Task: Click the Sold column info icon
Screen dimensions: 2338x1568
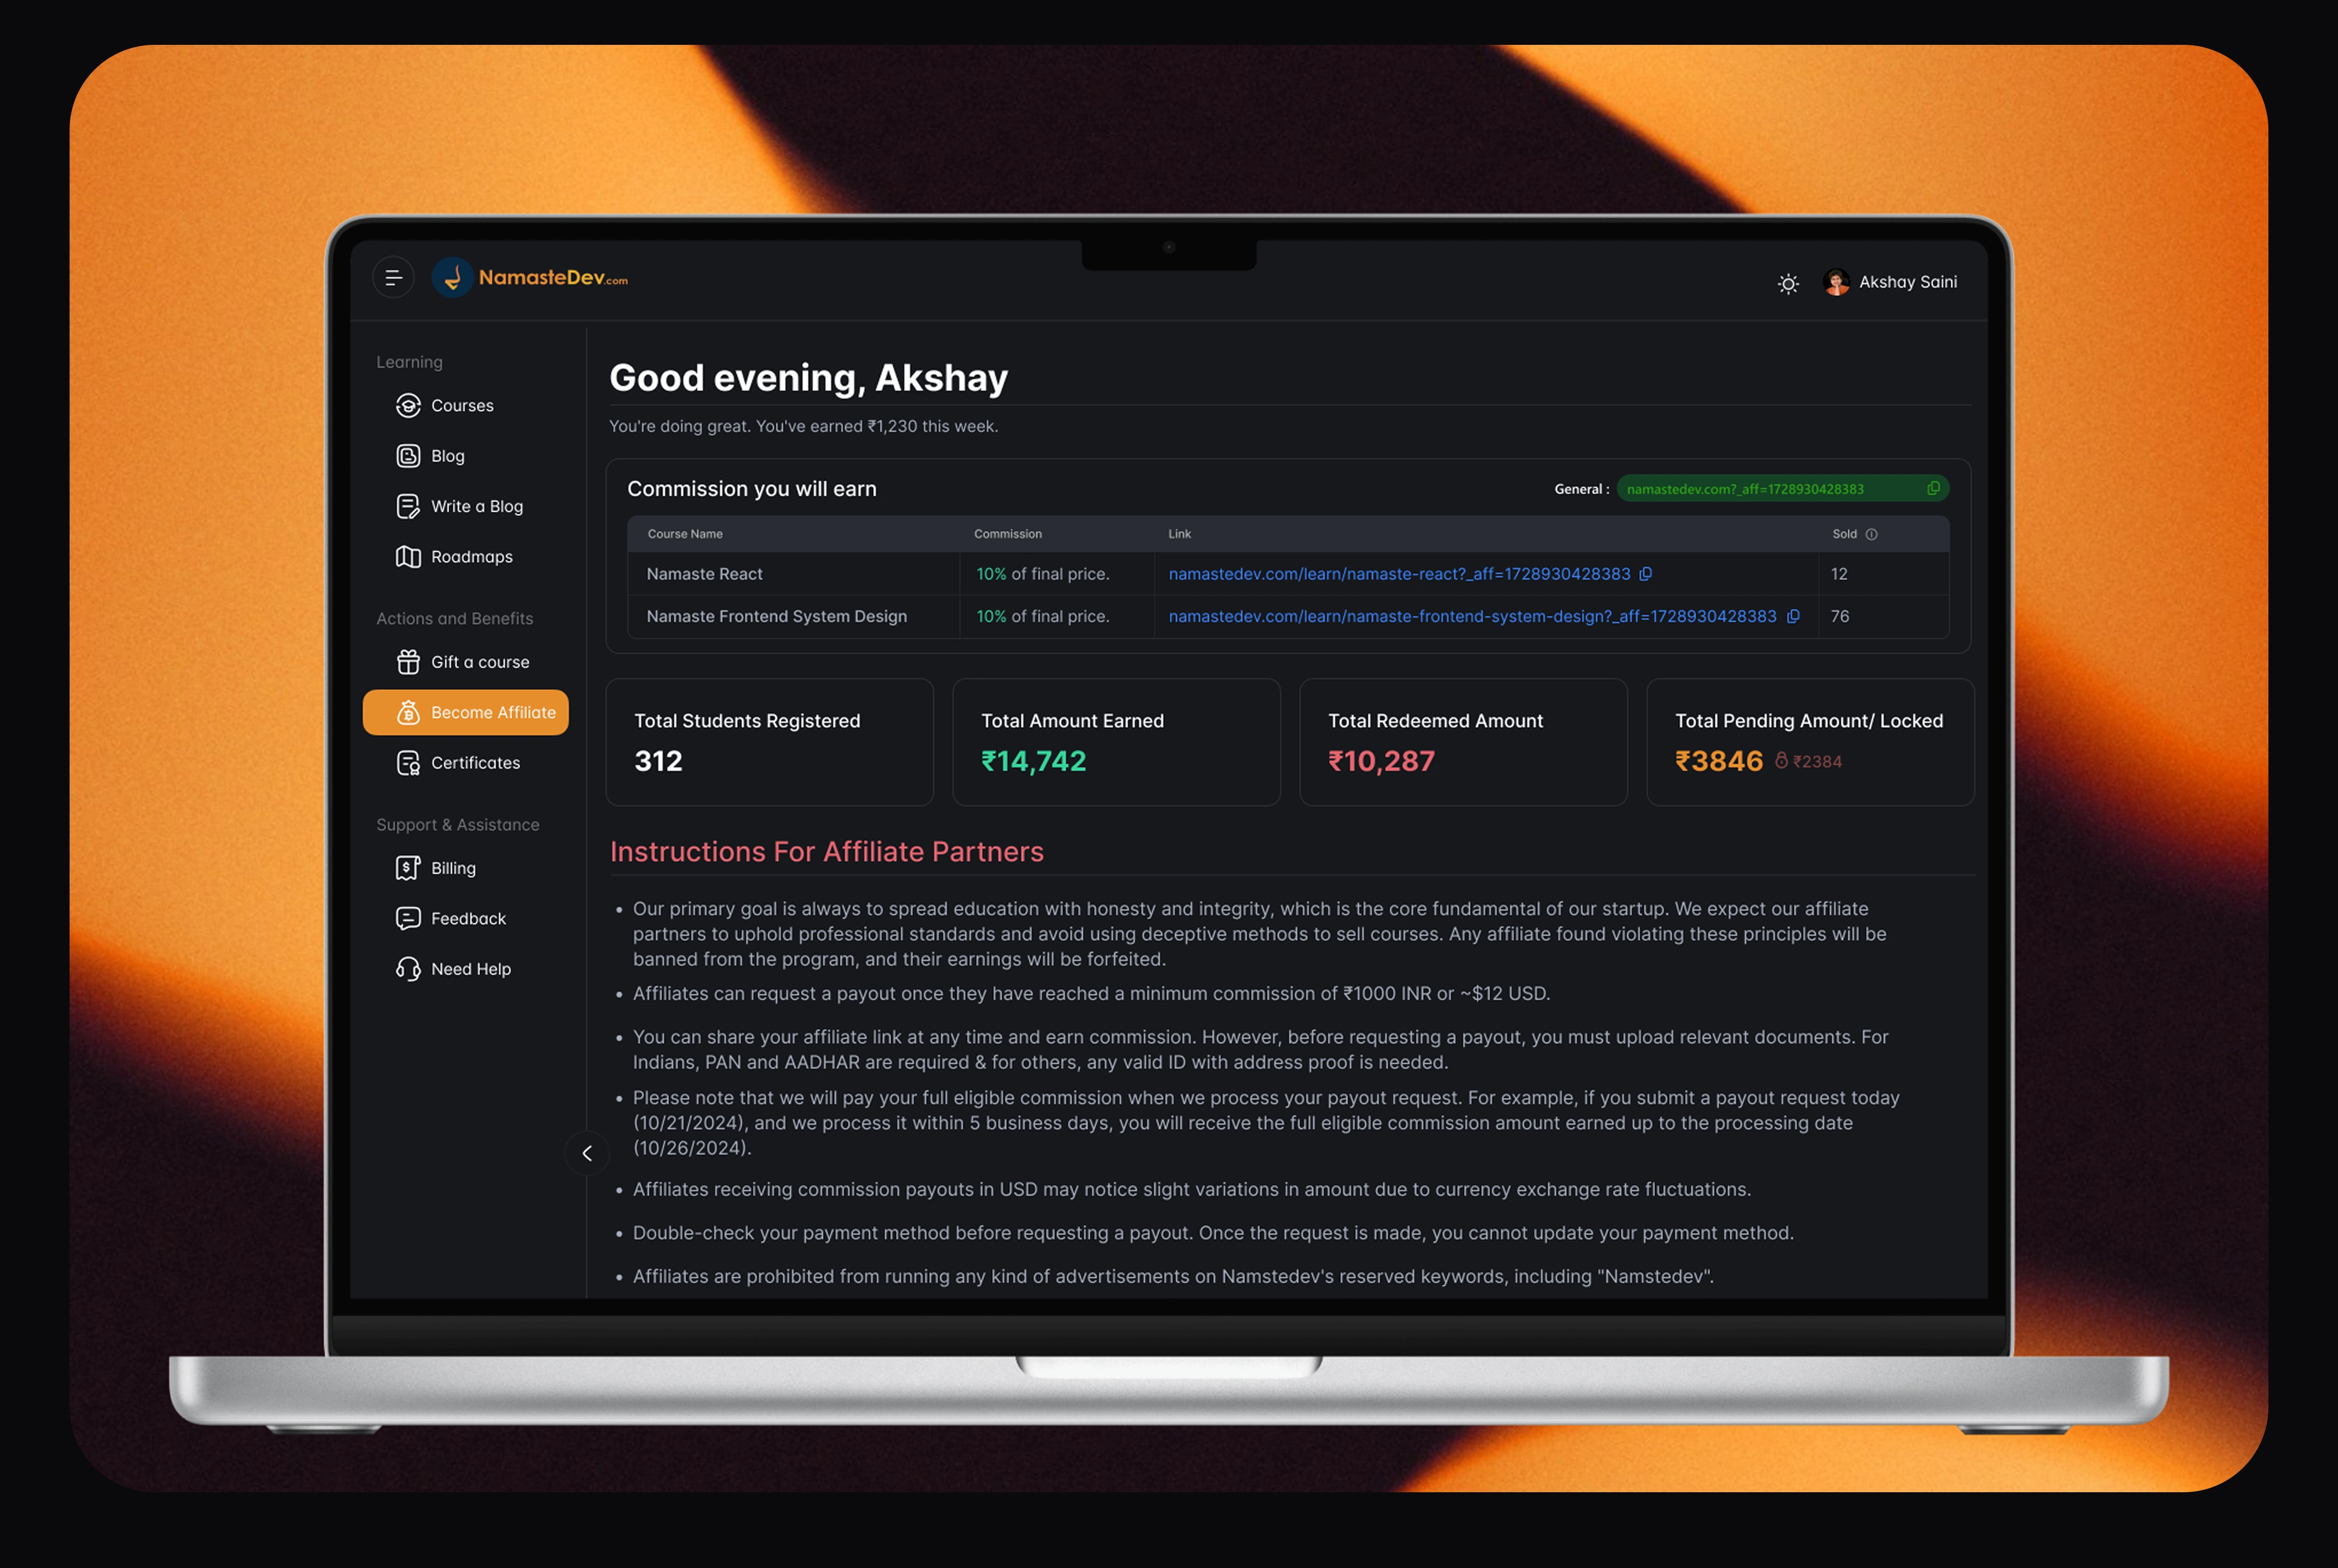Action: [1871, 534]
